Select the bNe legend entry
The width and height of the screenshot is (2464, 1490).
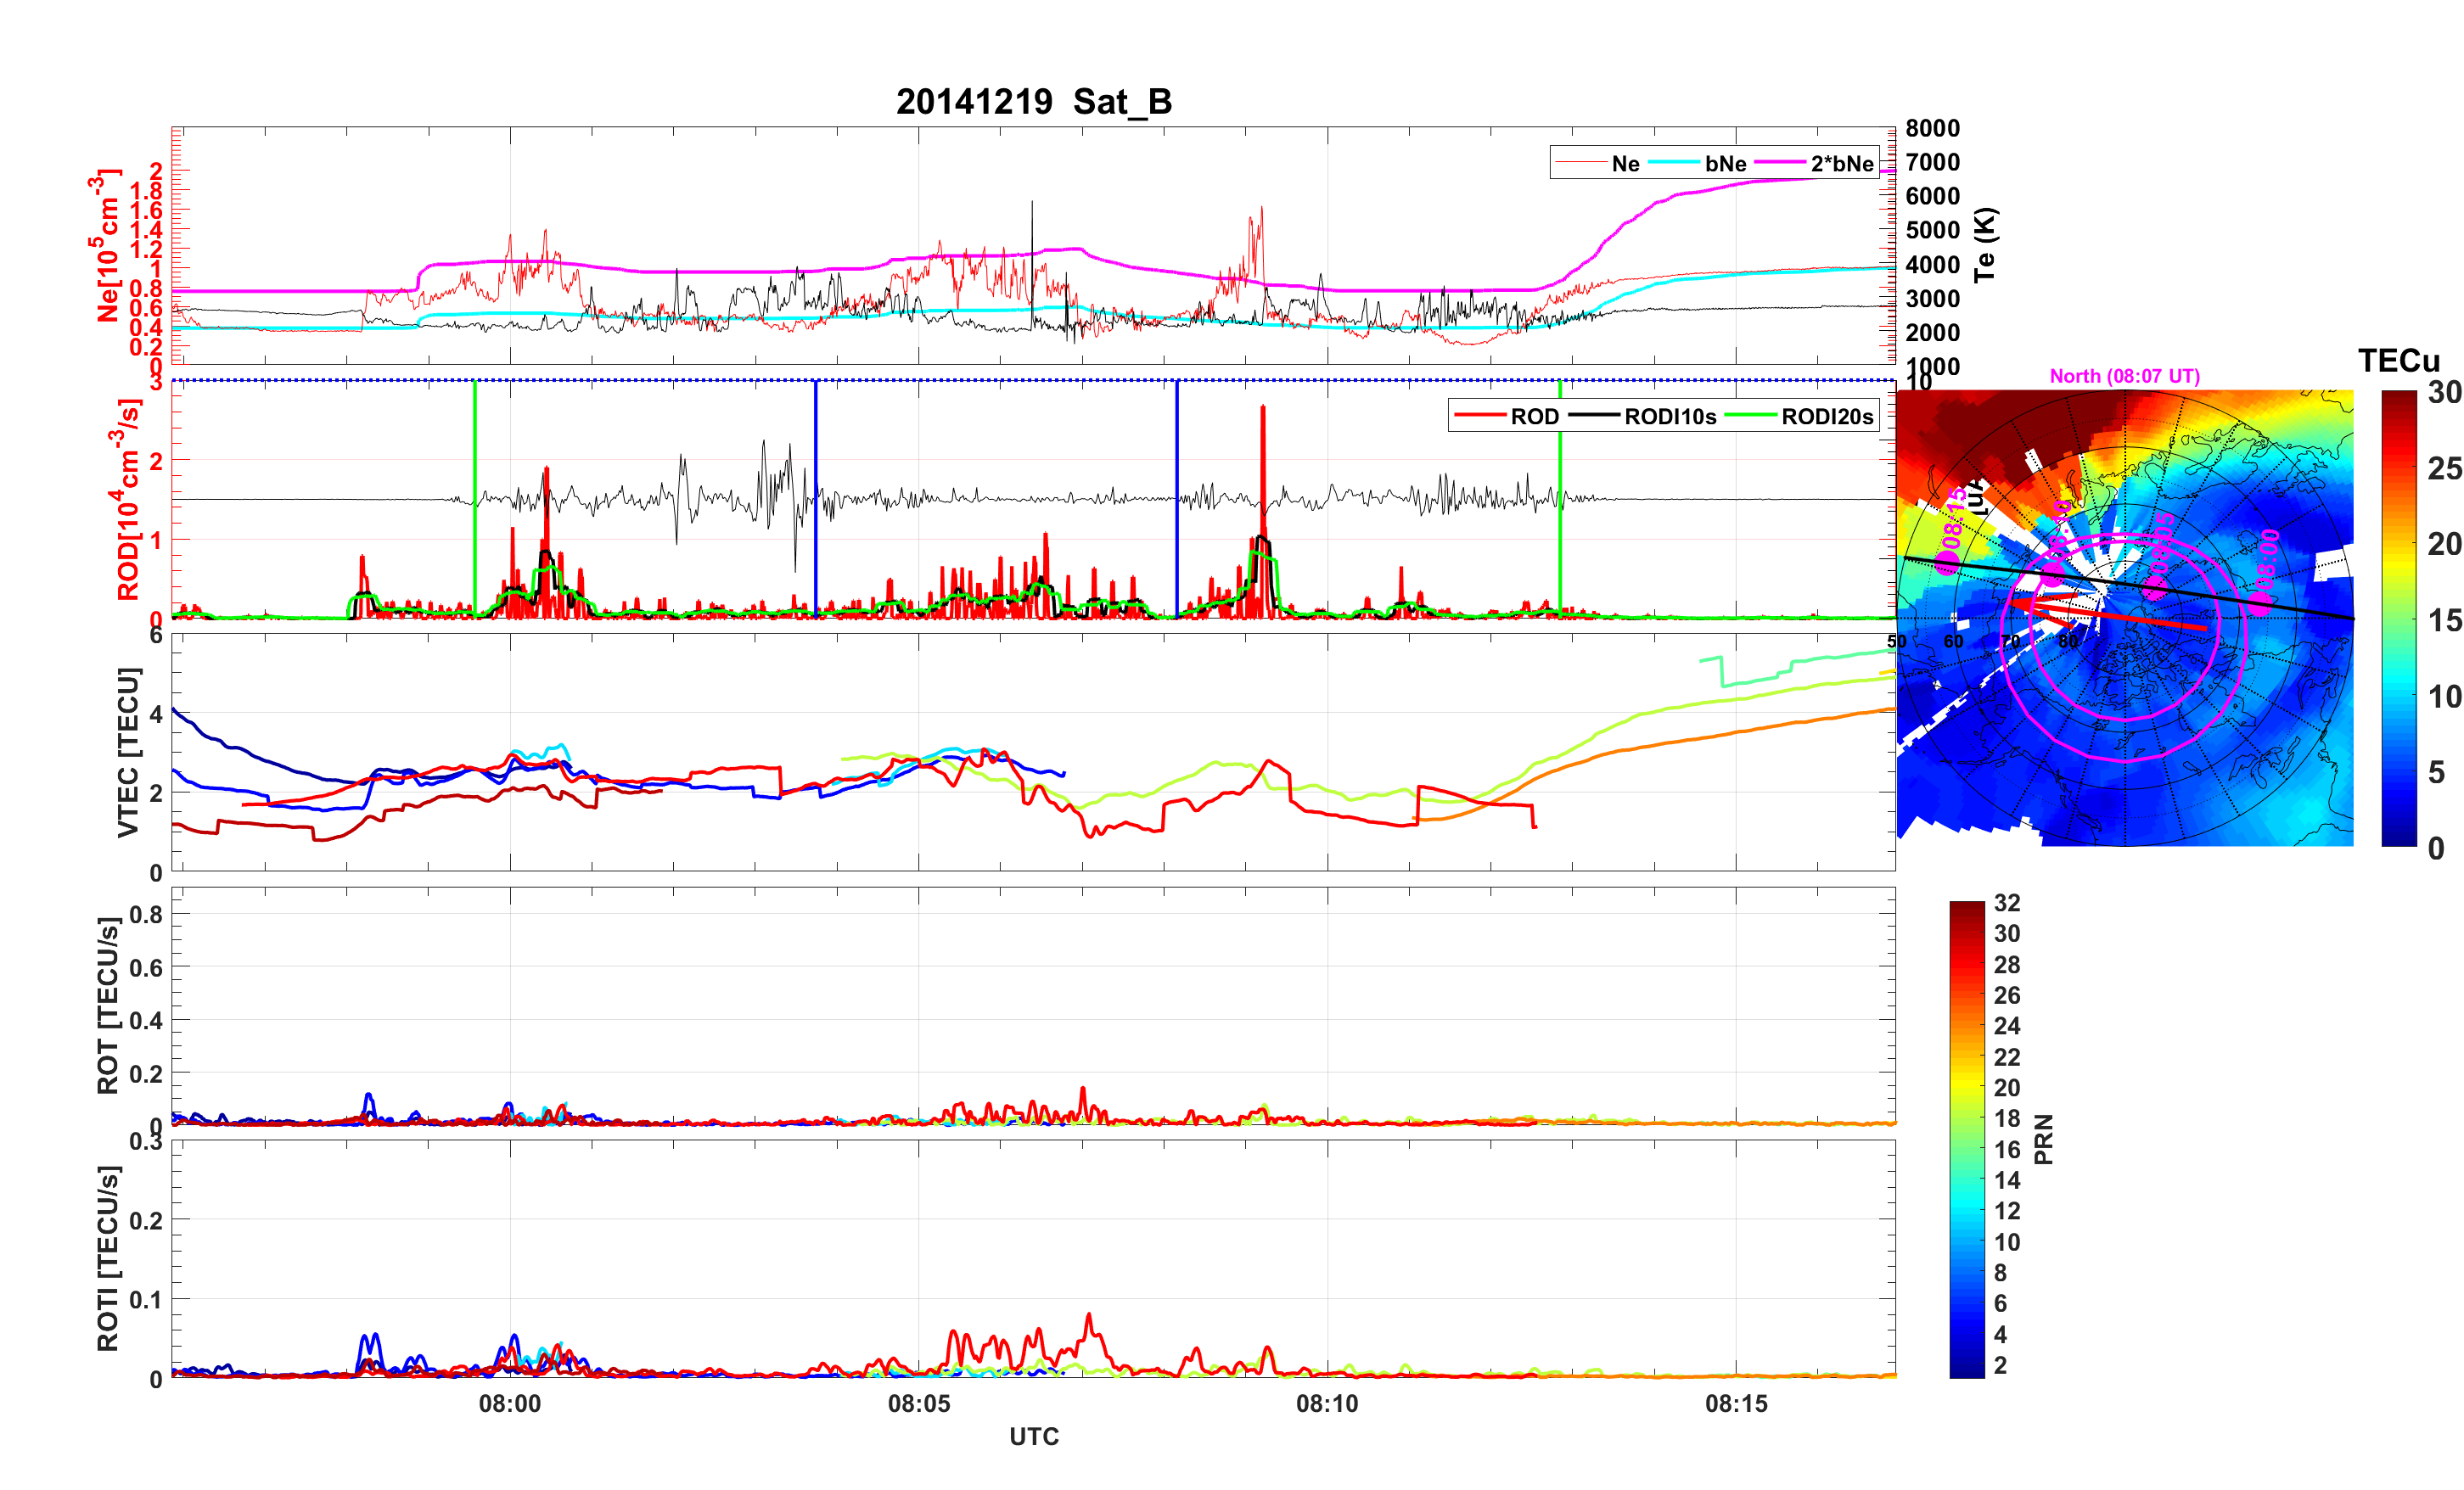1725,164
